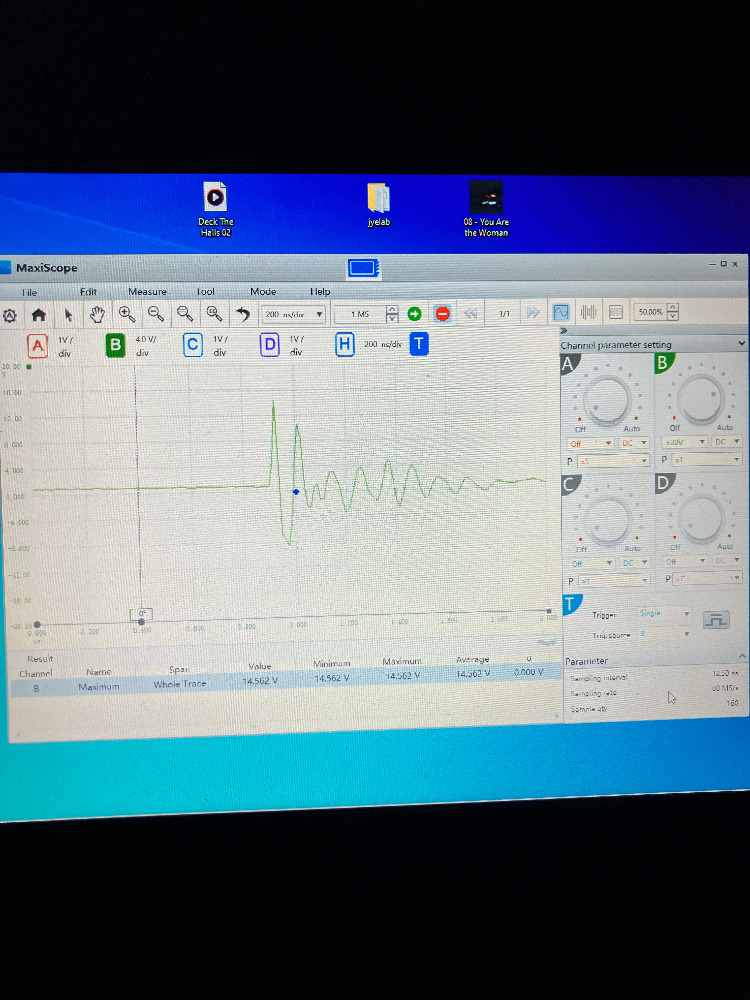The height and width of the screenshot is (1000, 750).
Task: Toggle channel A on the scope
Action: click(38, 345)
